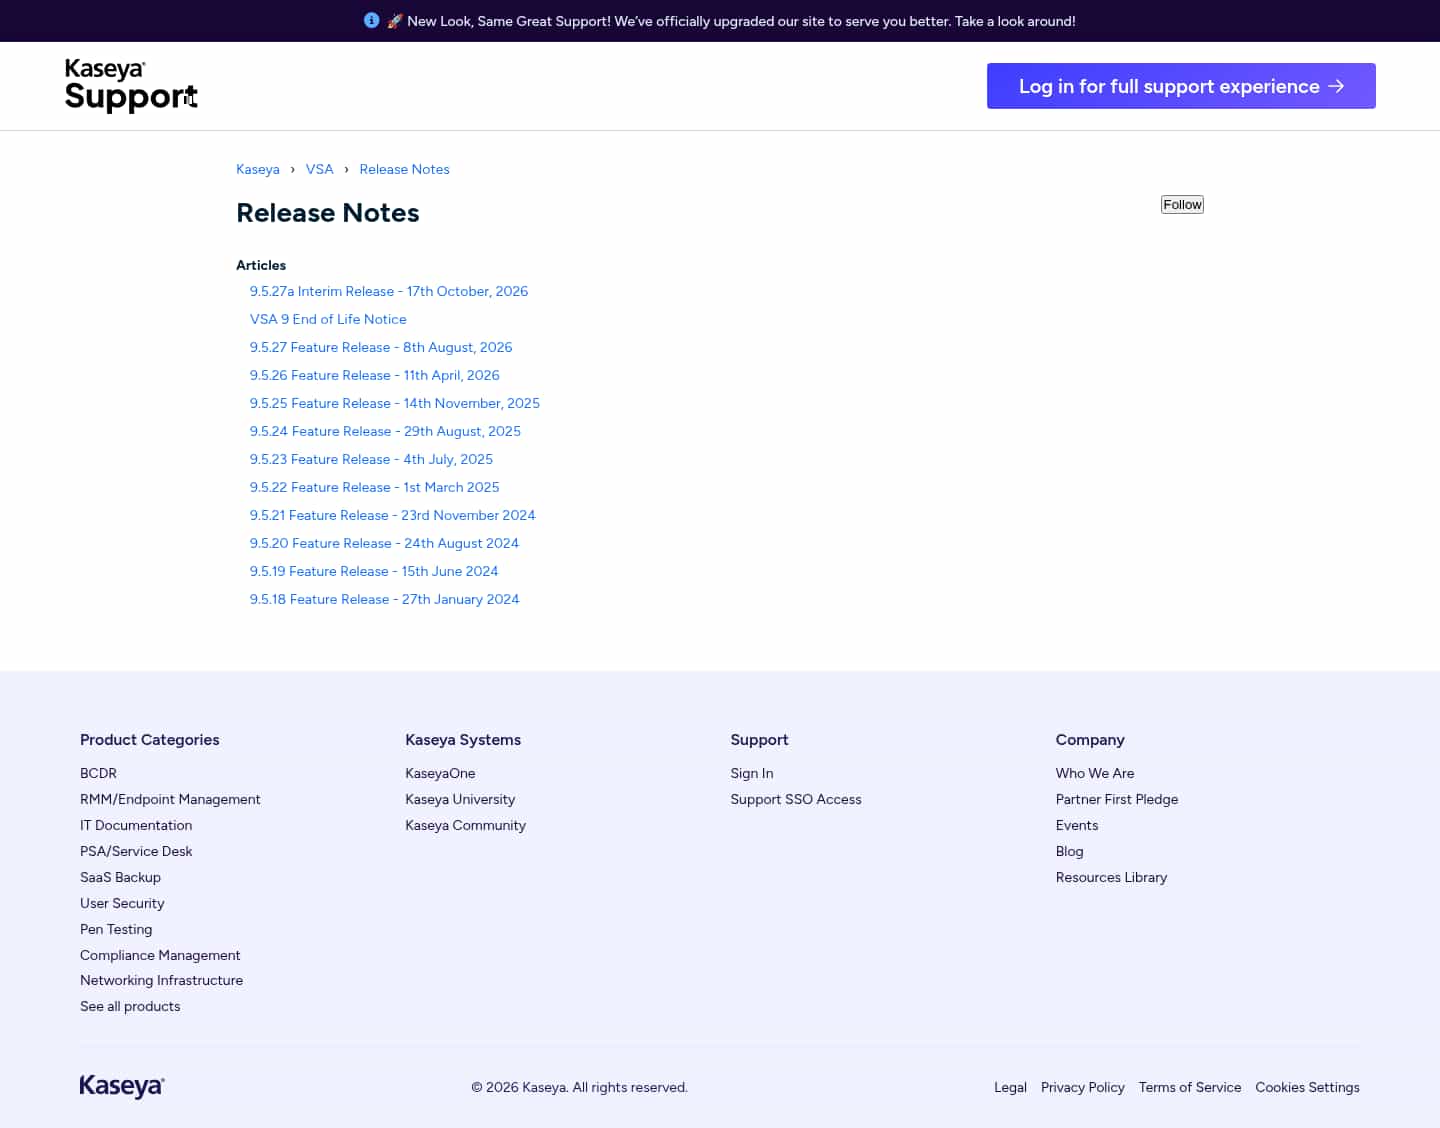Click Sign In under Support

coord(752,773)
